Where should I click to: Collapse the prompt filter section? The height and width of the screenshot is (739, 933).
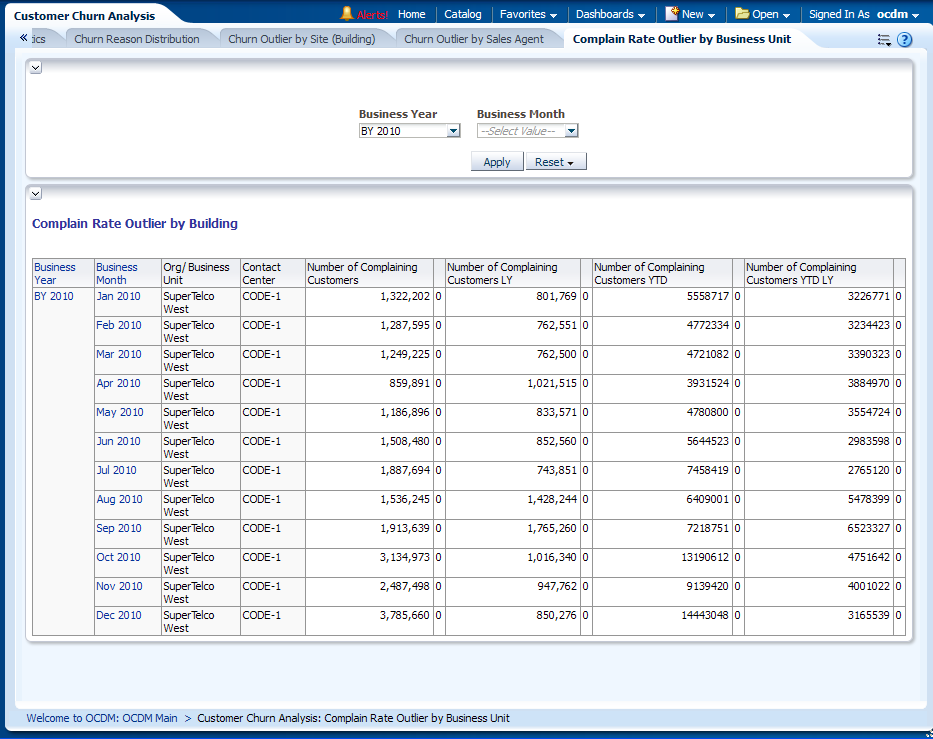[x=35, y=67]
